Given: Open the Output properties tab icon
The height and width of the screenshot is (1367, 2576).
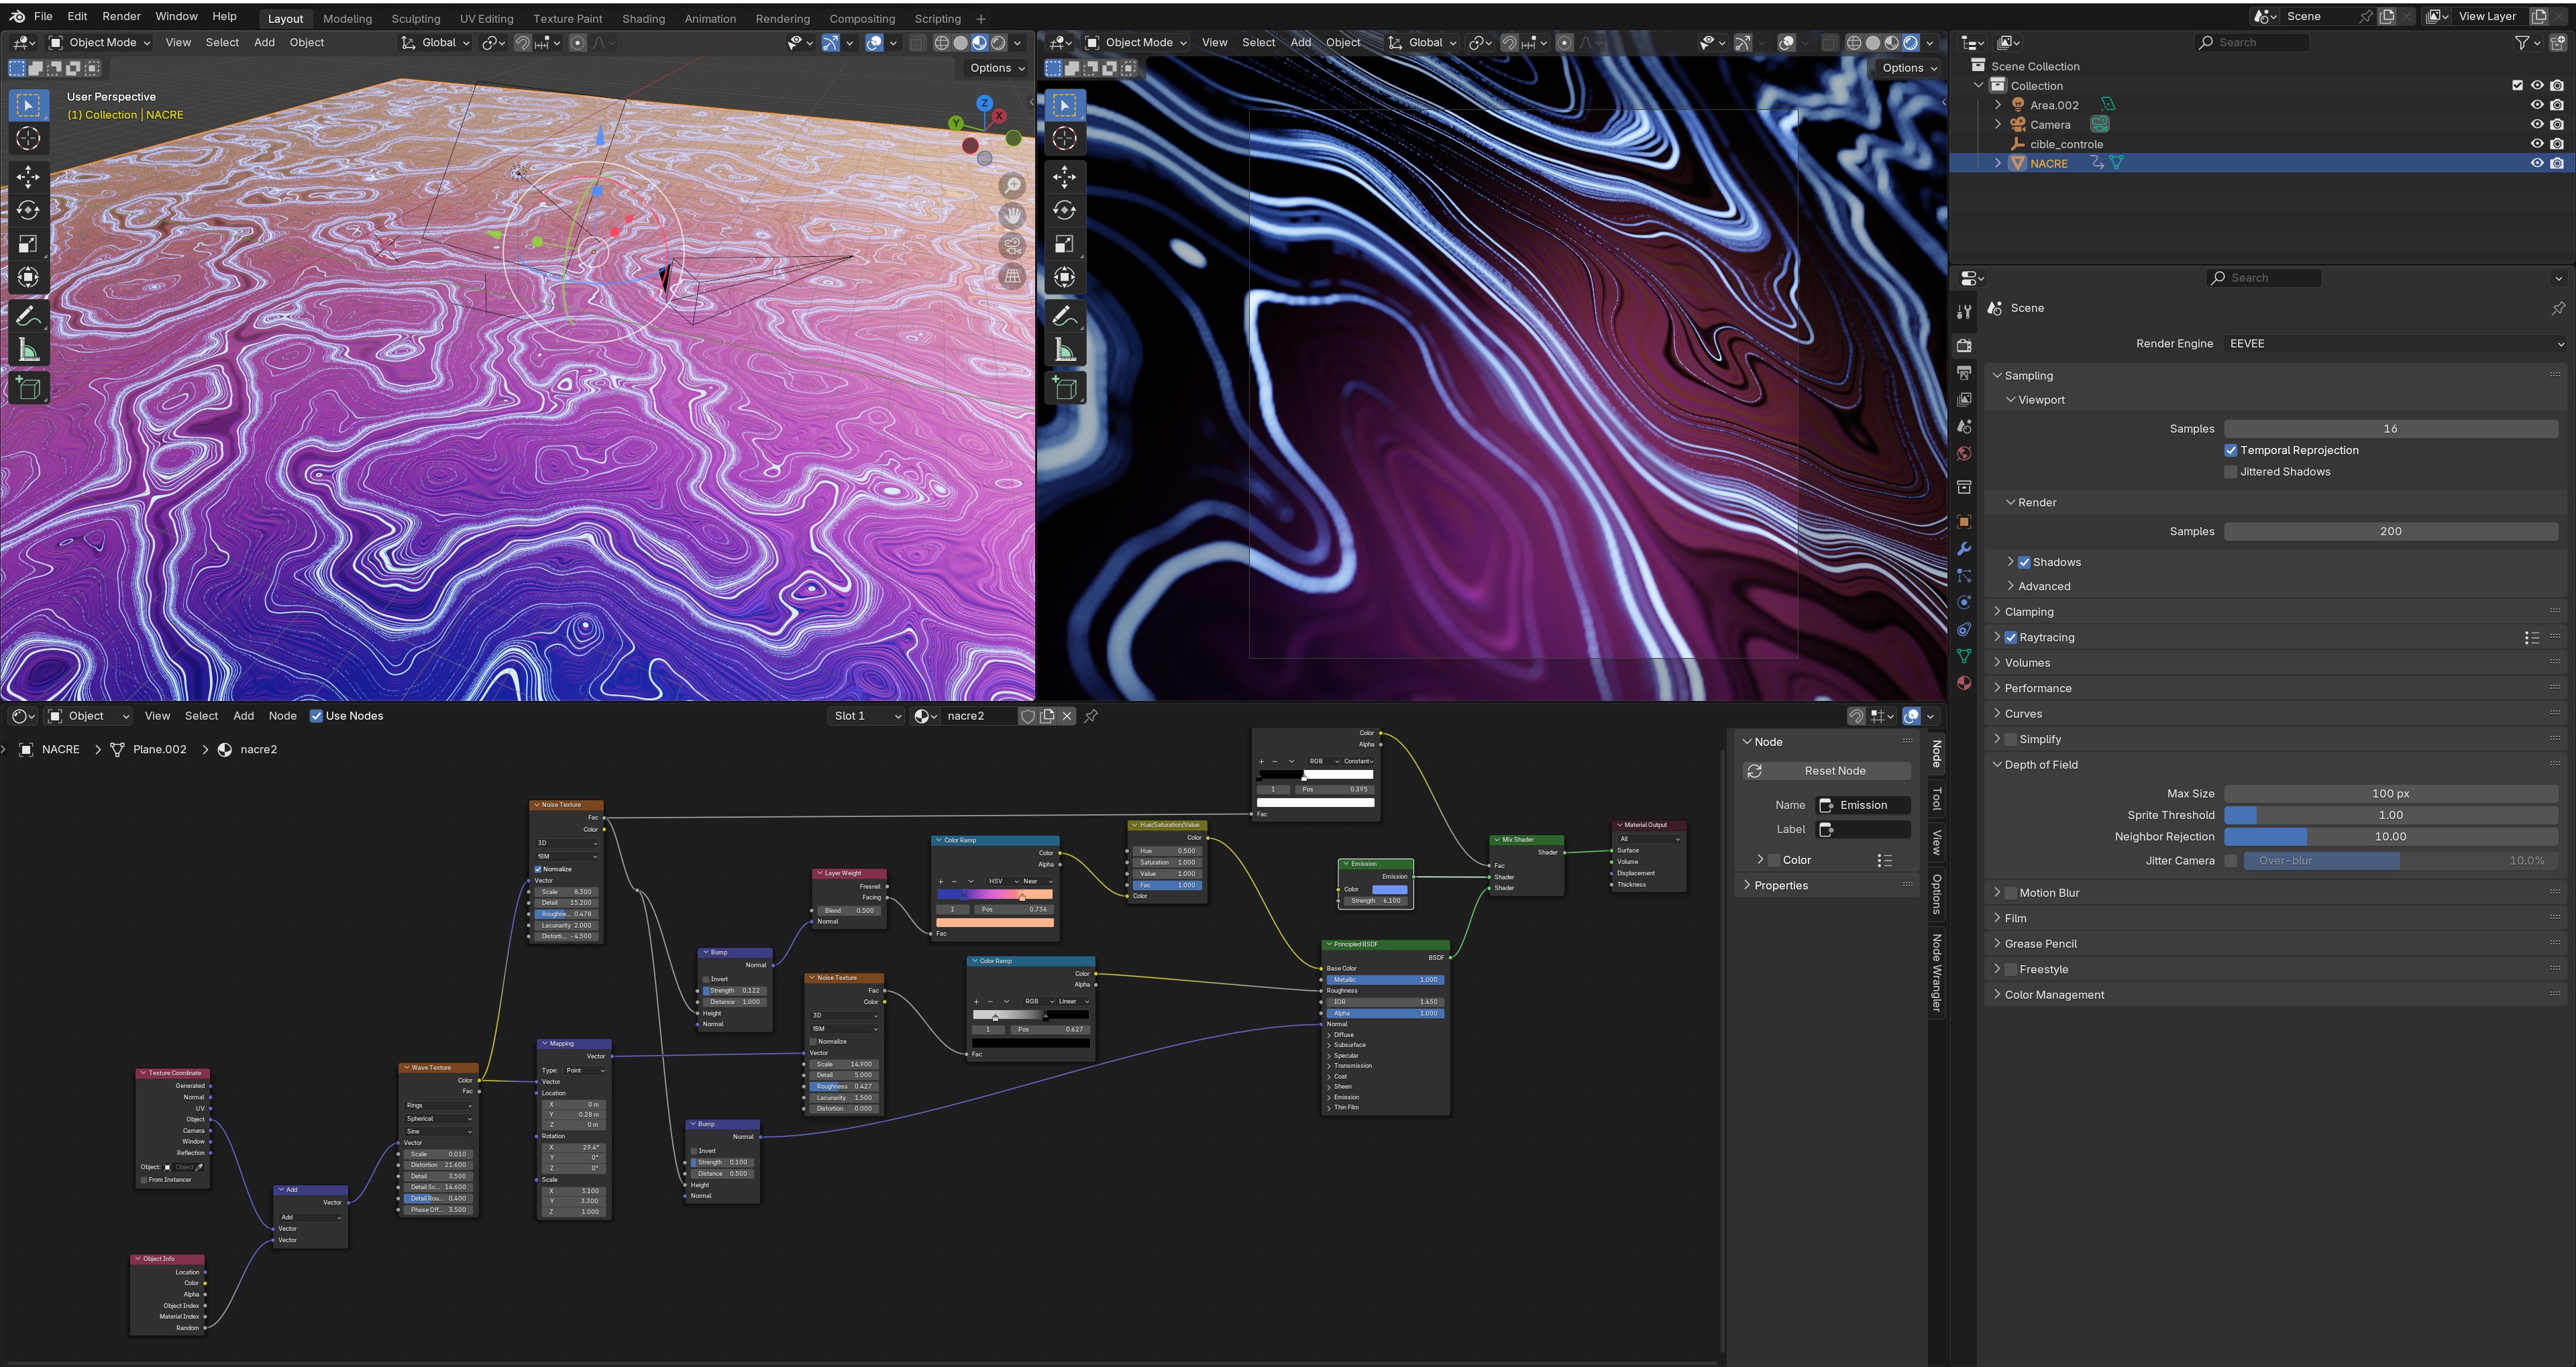Looking at the screenshot, I should pyautogui.click(x=1964, y=372).
